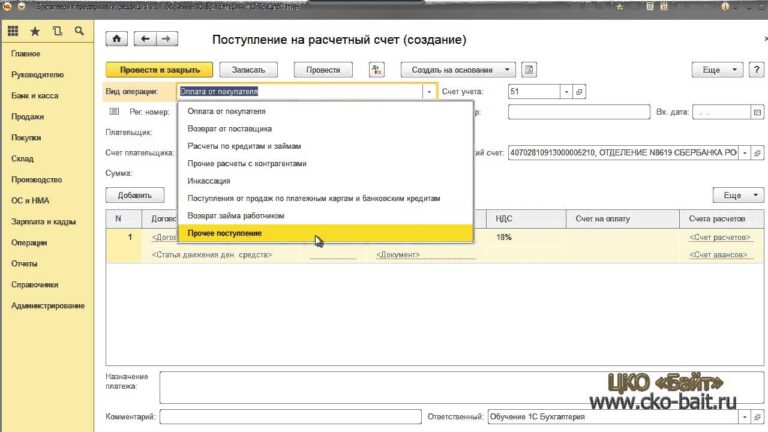This screenshot has height=432, width=768.
Task: Open Зарплата и кадры section
Action: coord(43,221)
